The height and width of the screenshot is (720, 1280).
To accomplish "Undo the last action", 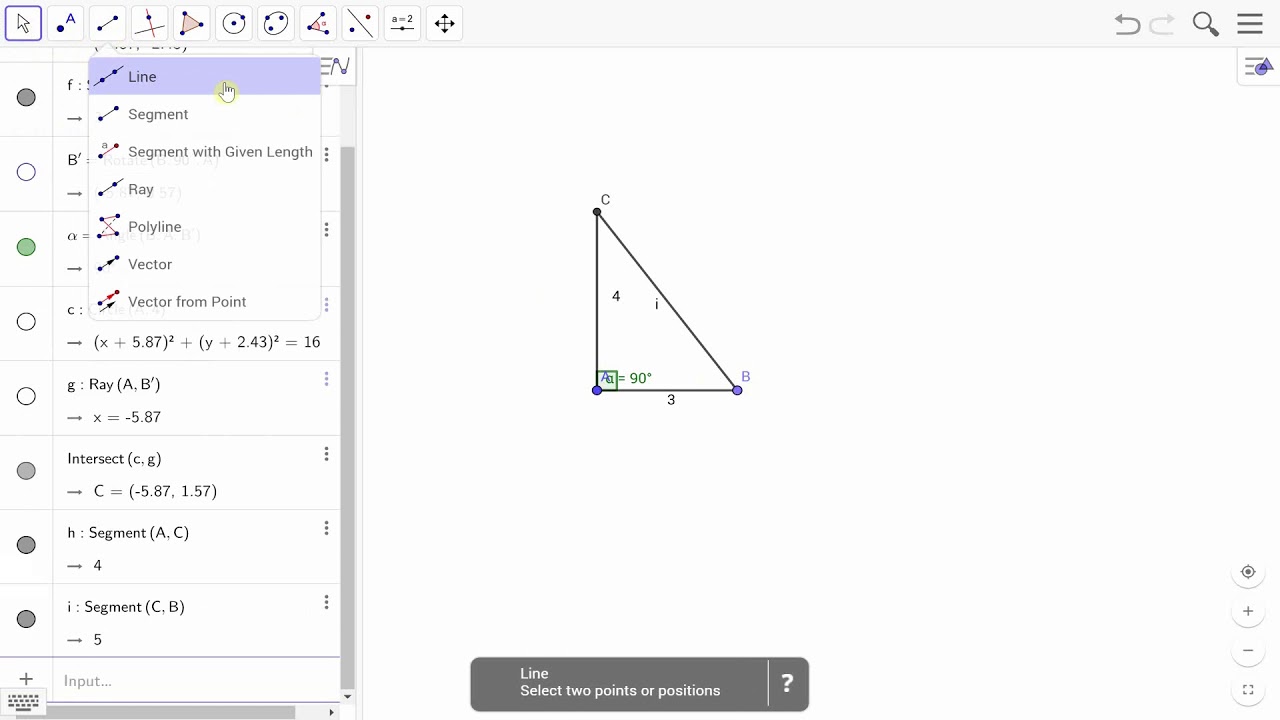I will coord(1127,24).
